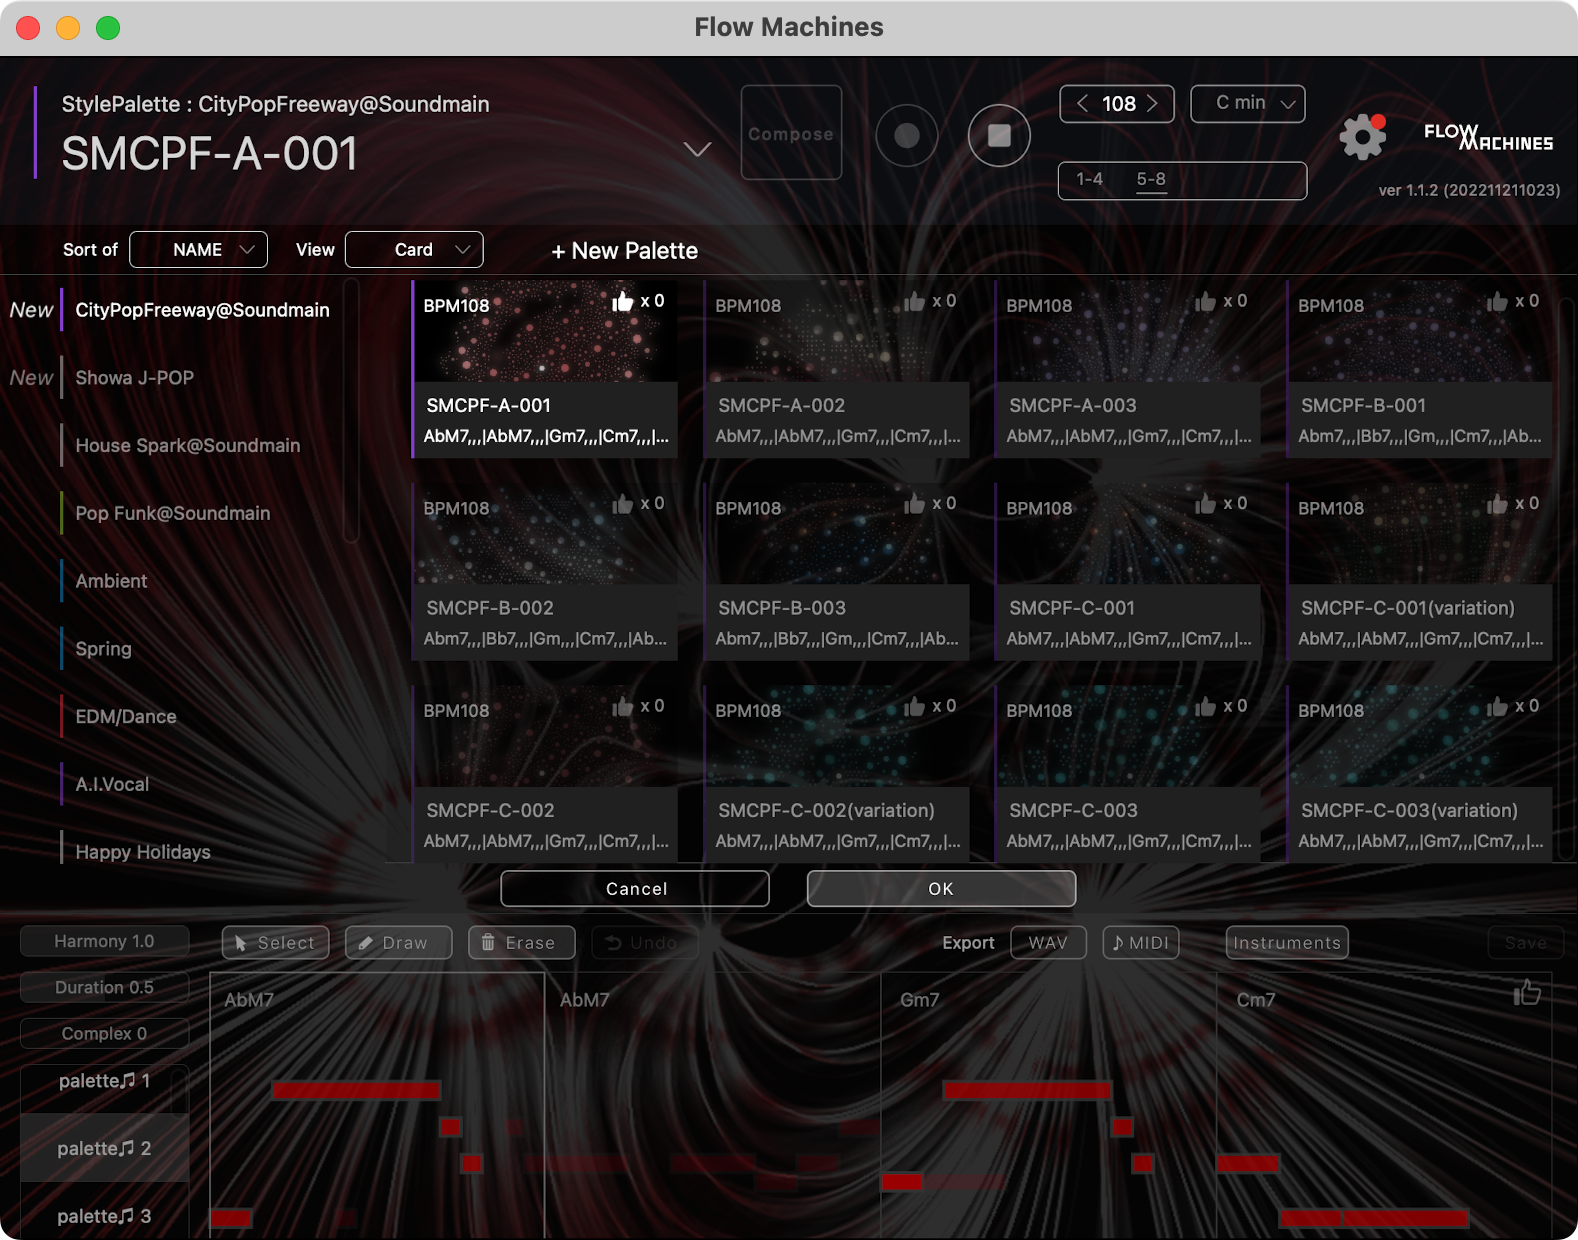Activate the Draw pencil tool
1578x1240 pixels.
point(398,942)
